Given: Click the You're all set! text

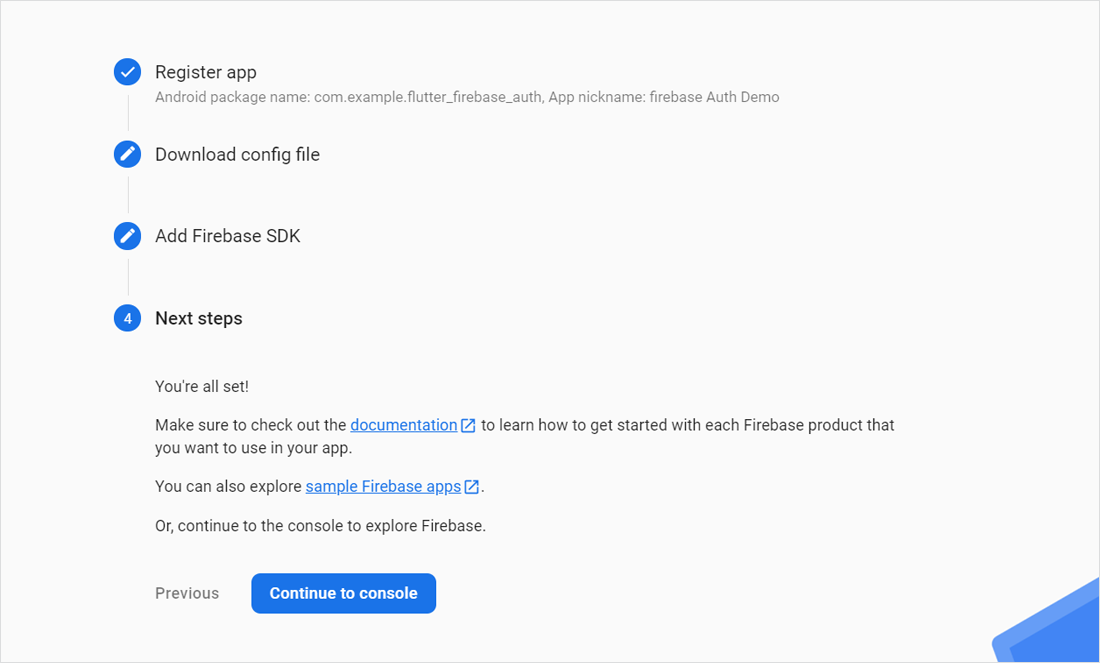Looking at the screenshot, I should 202,387.
